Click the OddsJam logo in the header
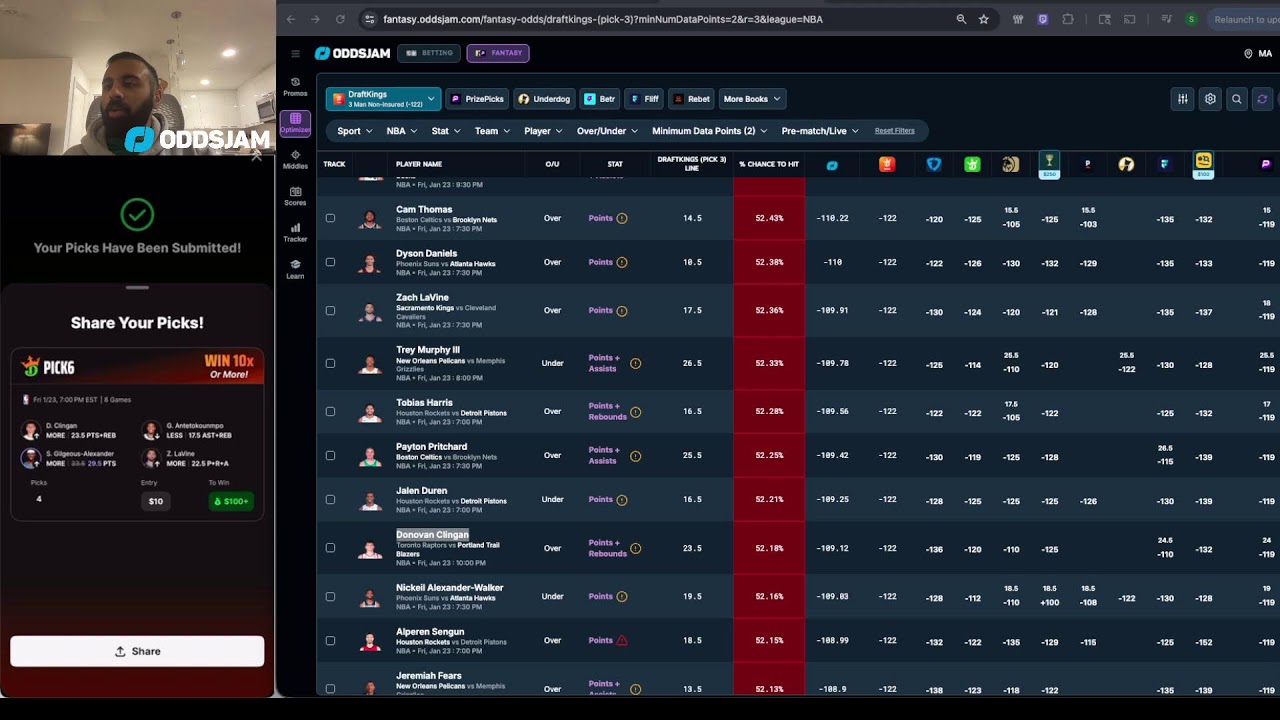 [x=351, y=53]
